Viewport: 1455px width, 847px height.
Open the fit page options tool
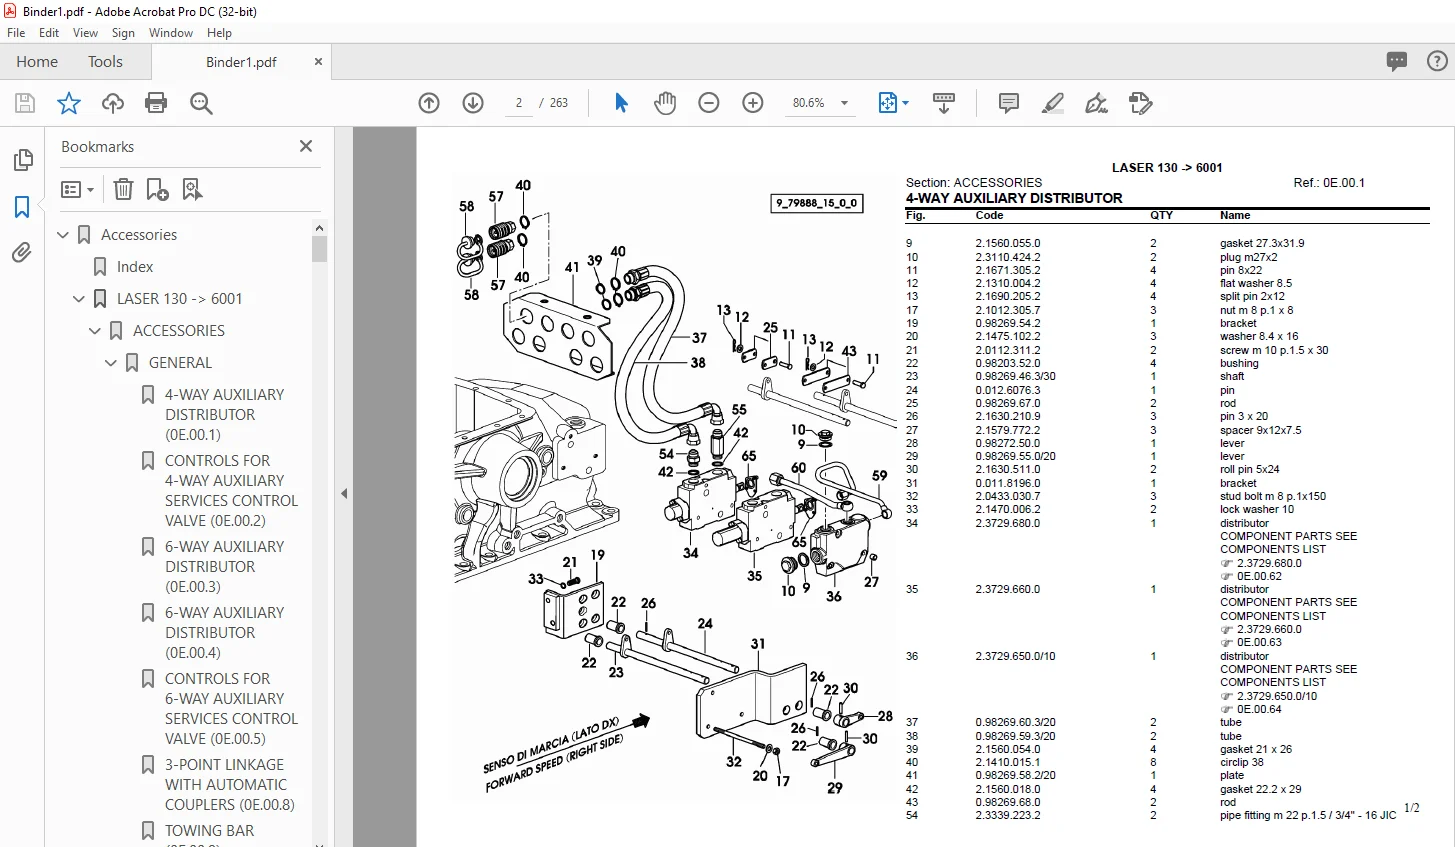point(893,103)
